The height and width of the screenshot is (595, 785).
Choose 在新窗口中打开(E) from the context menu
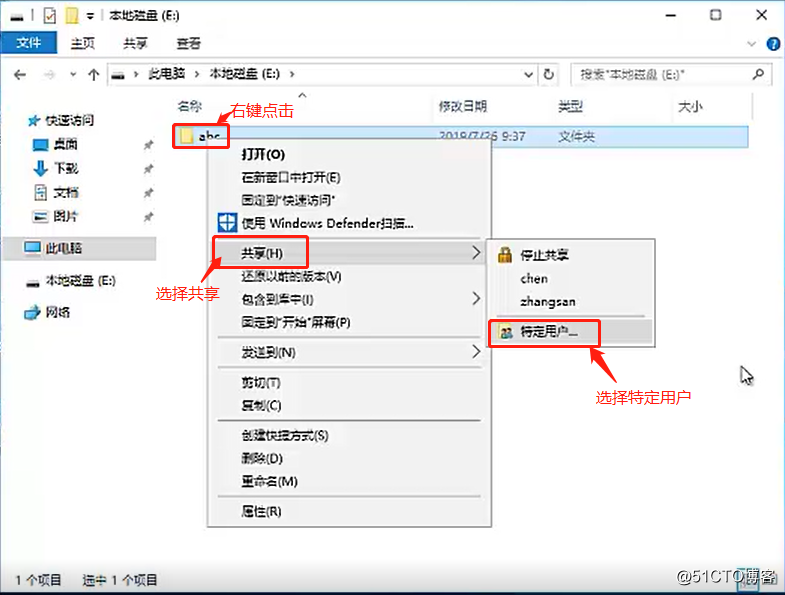point(290,177)
